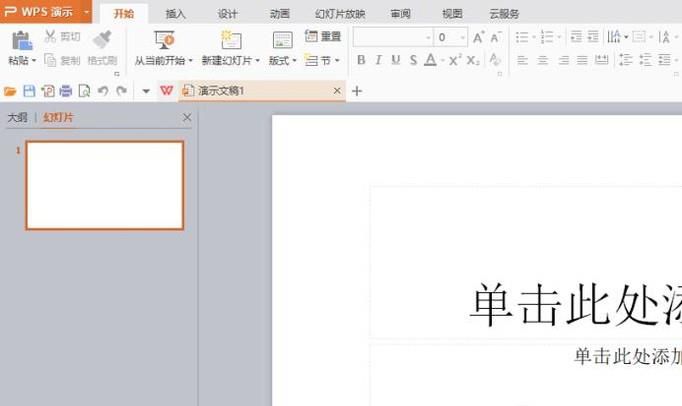Viewport: 682px width, 406px height.
Task: Undo the last action
Action: coord(103,91)
